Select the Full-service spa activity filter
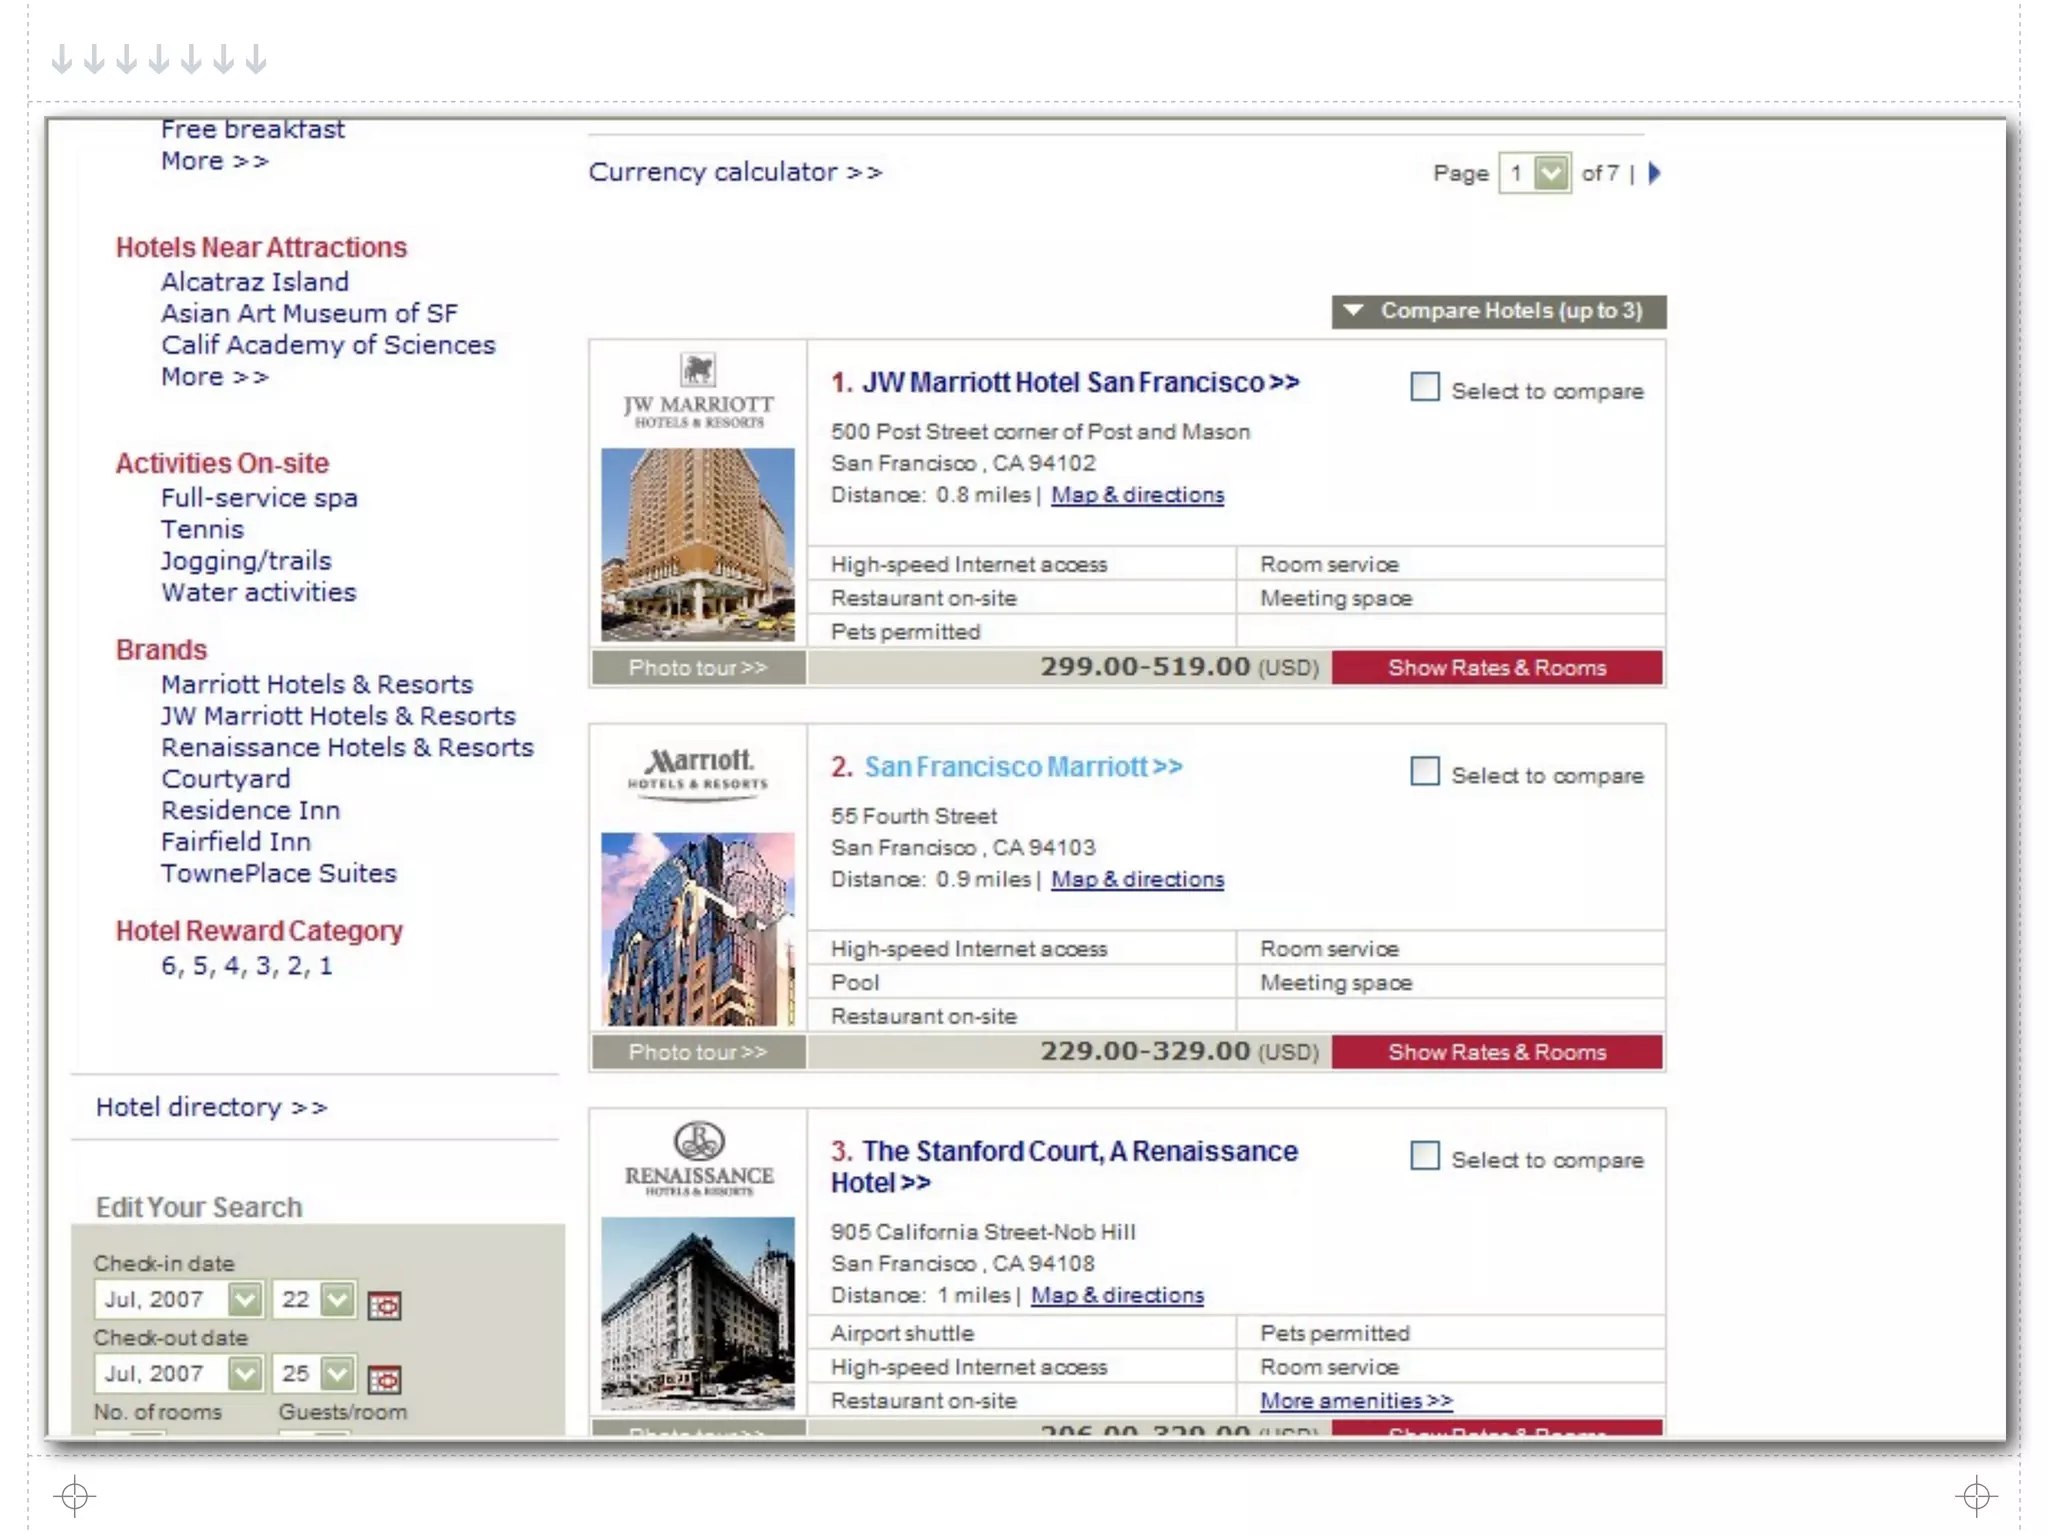 (x=259, y=498)
